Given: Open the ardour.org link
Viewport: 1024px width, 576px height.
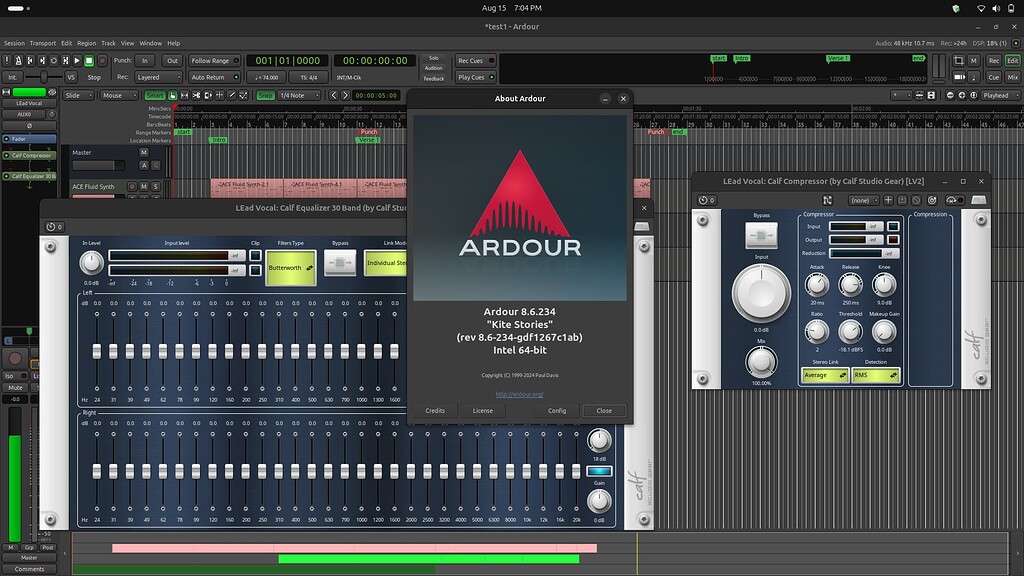Looking at the screenshot, I should pyautogui.click(x=519, y=394).
